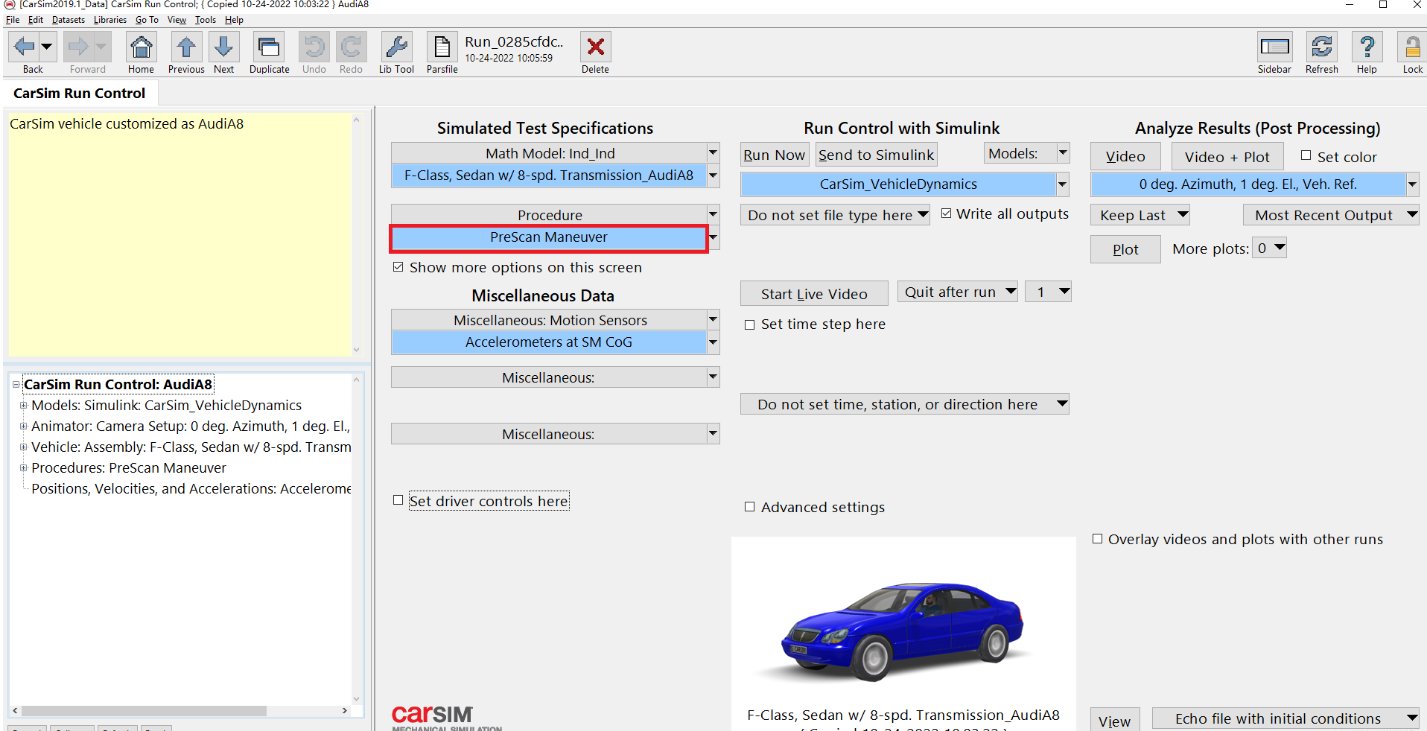Open Help via question mark icon
Screen dimensions: 1427x731
(x=1367, y=47)
